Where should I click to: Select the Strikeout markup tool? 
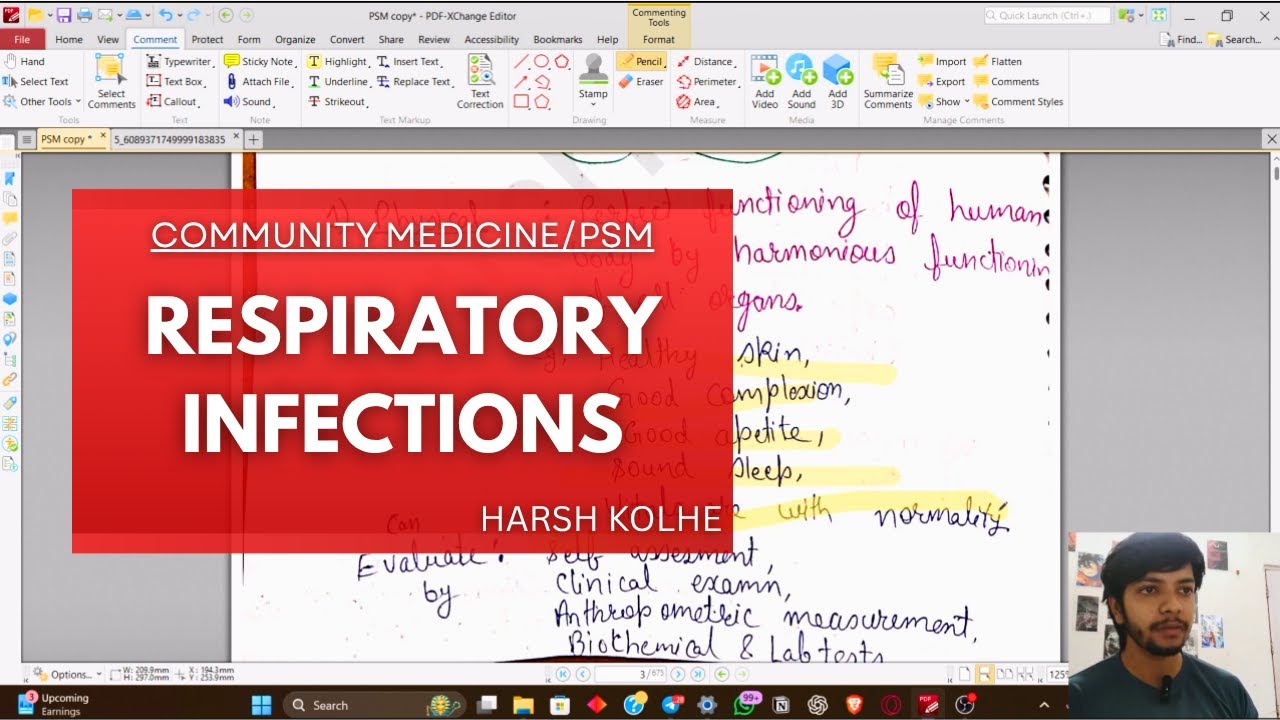point(338,101)
